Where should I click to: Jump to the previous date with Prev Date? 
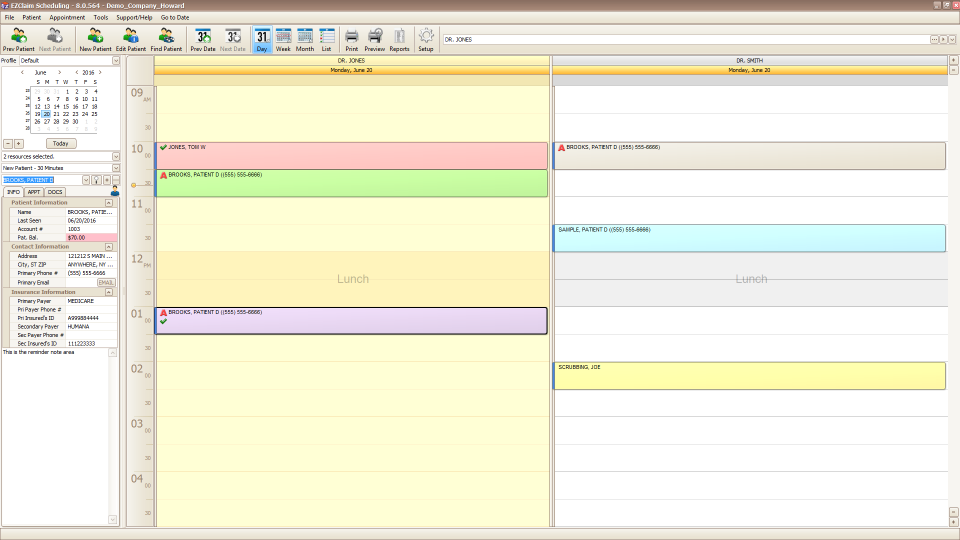(203, 39)
